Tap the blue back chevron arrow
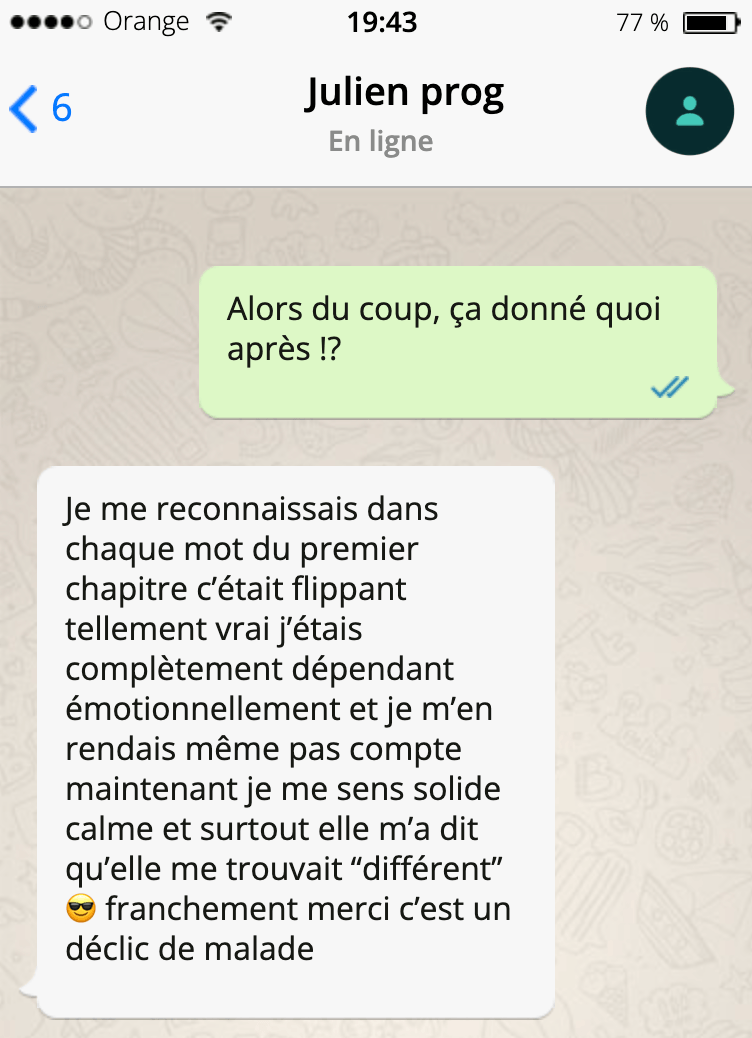Screen dimensions: 752x1038 pyautogui.click(x=23, y=109)
